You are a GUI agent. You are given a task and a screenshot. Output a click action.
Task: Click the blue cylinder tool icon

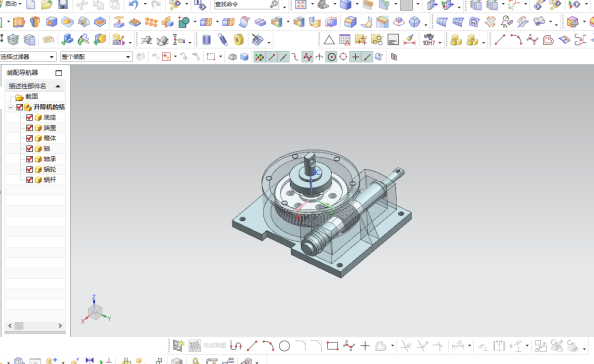pos(206,39)
